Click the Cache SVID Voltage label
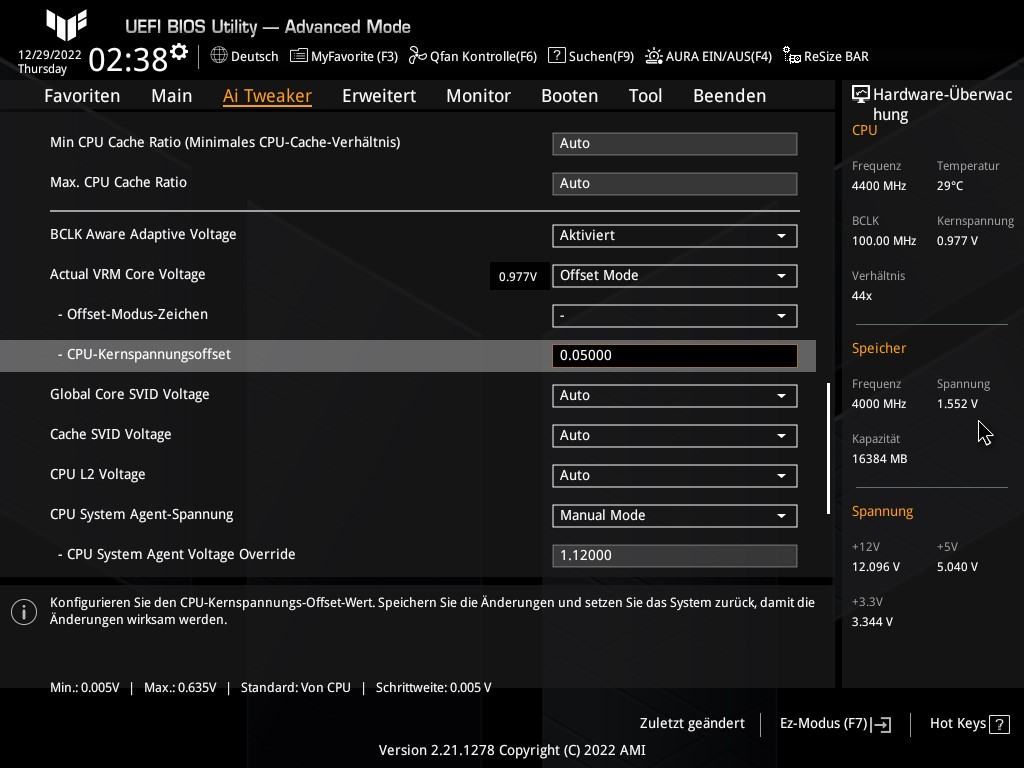 pyautogui.click(x=110, y=434)
